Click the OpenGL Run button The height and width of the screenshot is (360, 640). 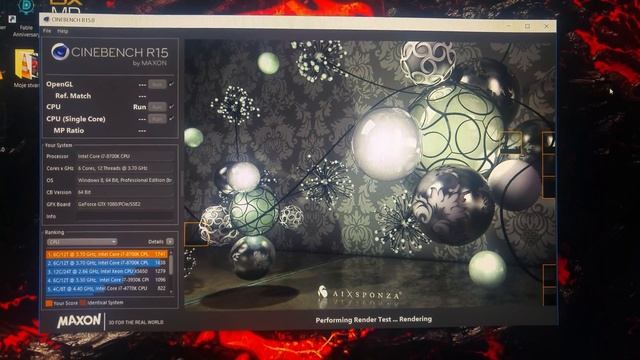coord(157,84)
